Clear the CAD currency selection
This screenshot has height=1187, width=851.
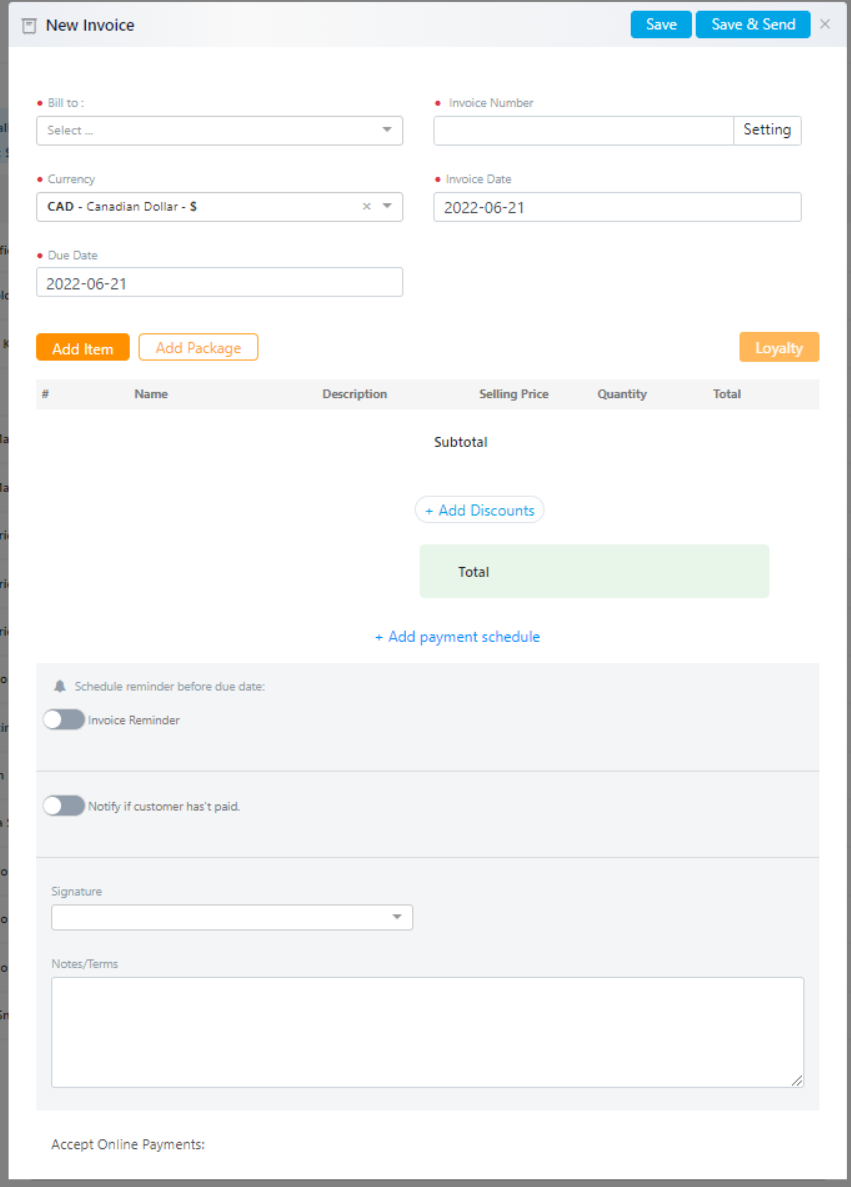point(366,206)
